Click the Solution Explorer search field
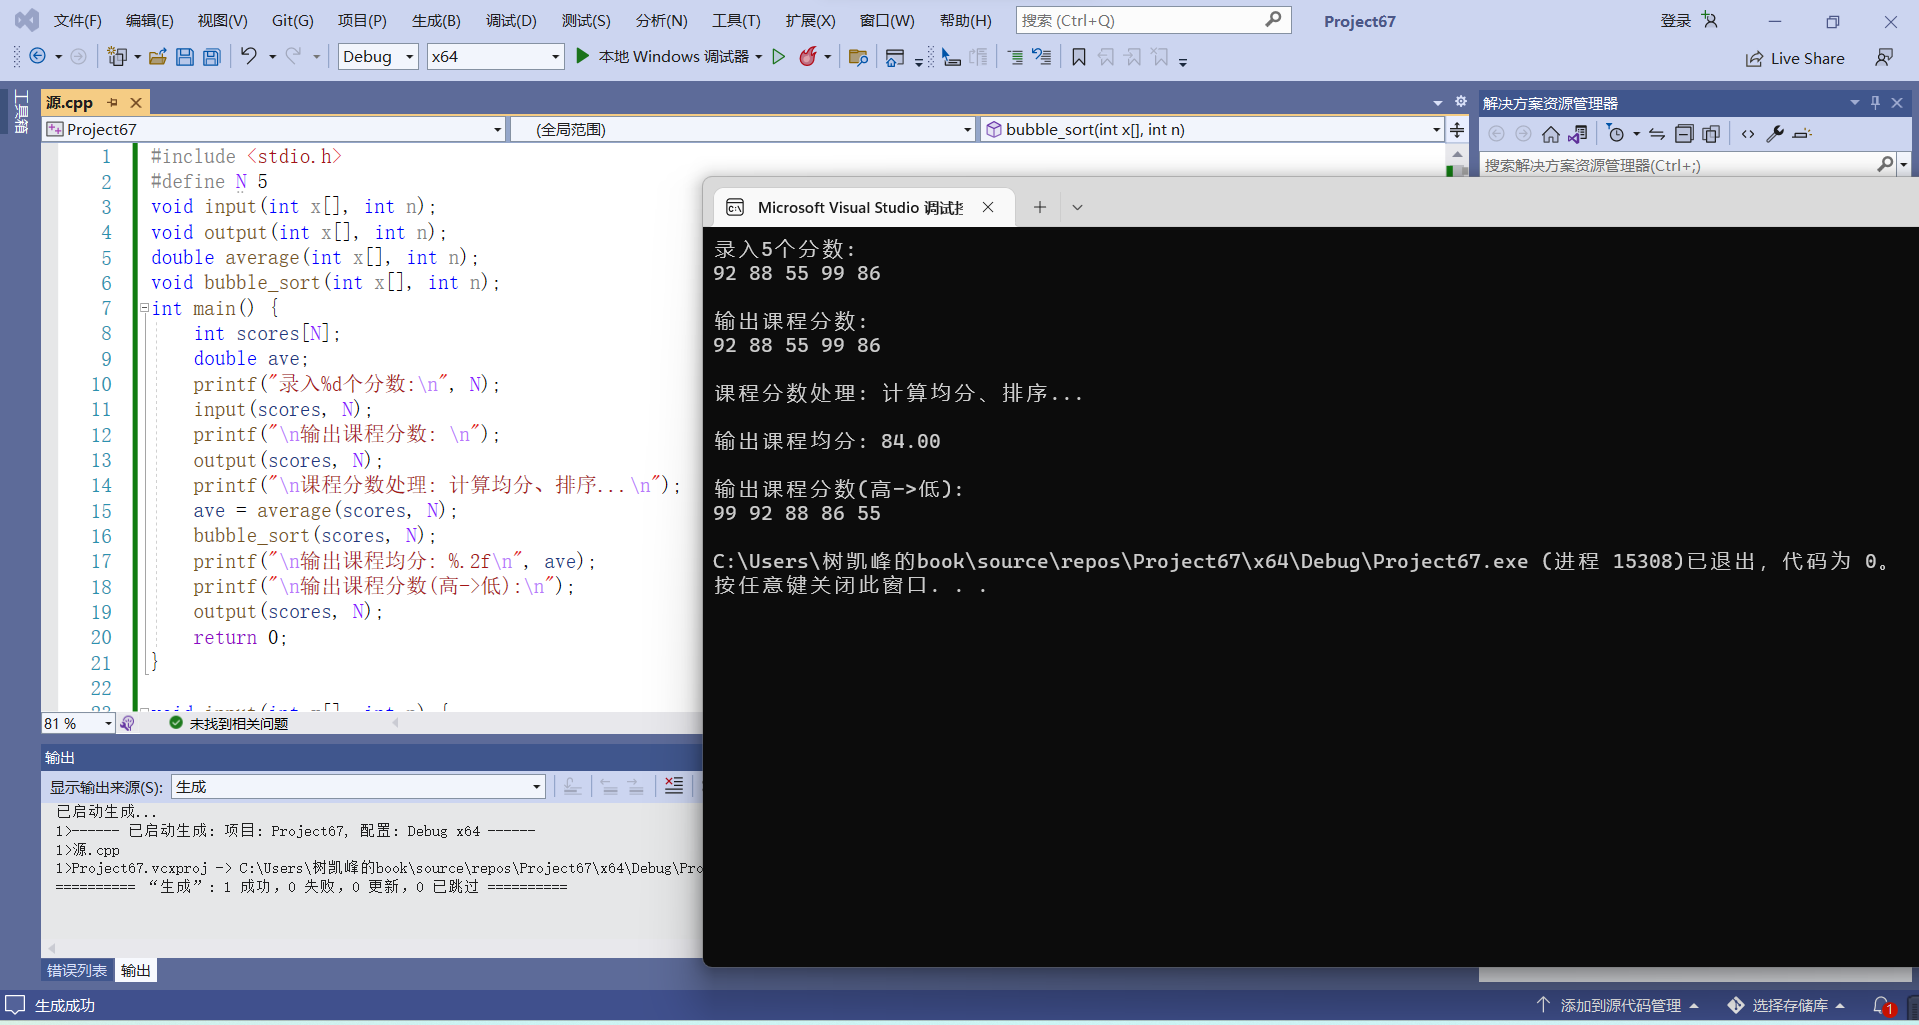The height and width of the screenshot is (1025, 1919). pyautogui.click(x=1688, y=165)
